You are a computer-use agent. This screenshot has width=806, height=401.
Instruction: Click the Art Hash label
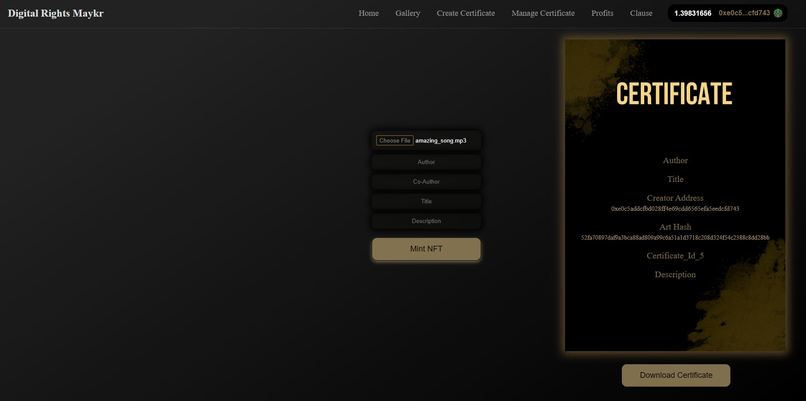coord(675,227)
